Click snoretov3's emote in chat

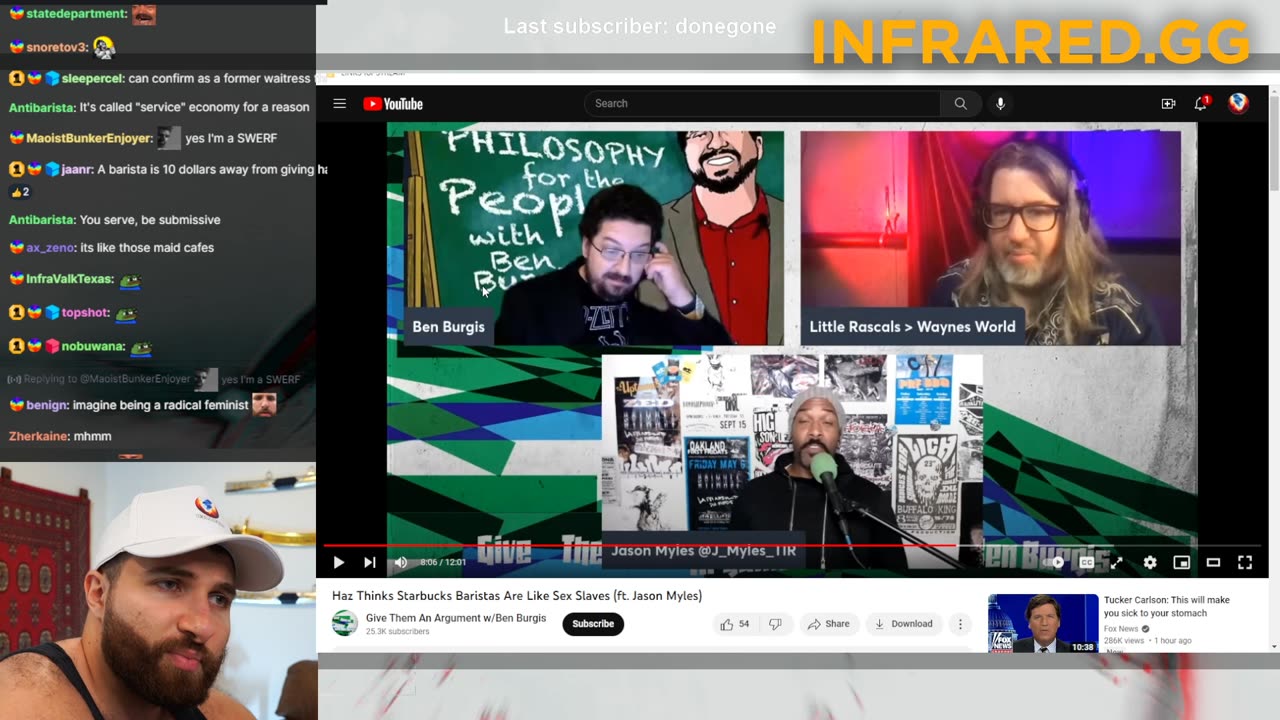click(x=104, y=46)
